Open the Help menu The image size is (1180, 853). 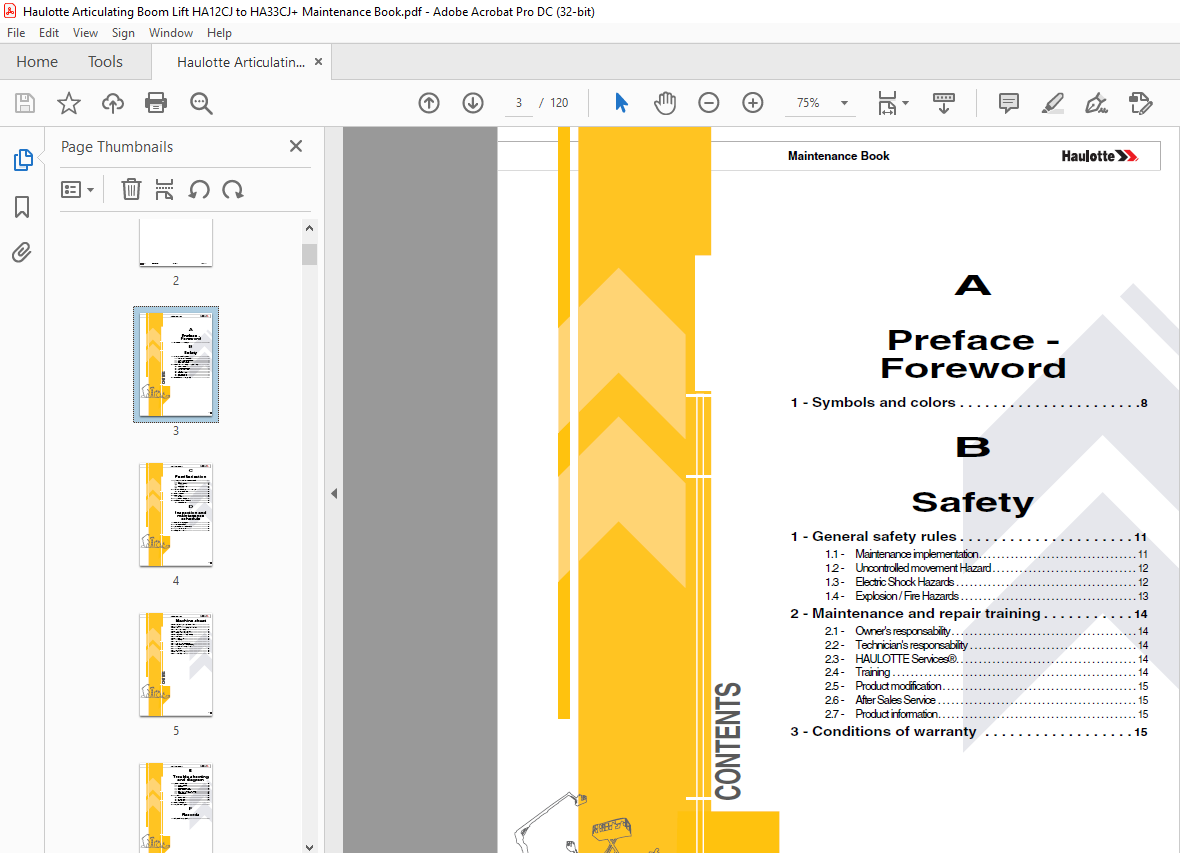(x=219, y=33)
